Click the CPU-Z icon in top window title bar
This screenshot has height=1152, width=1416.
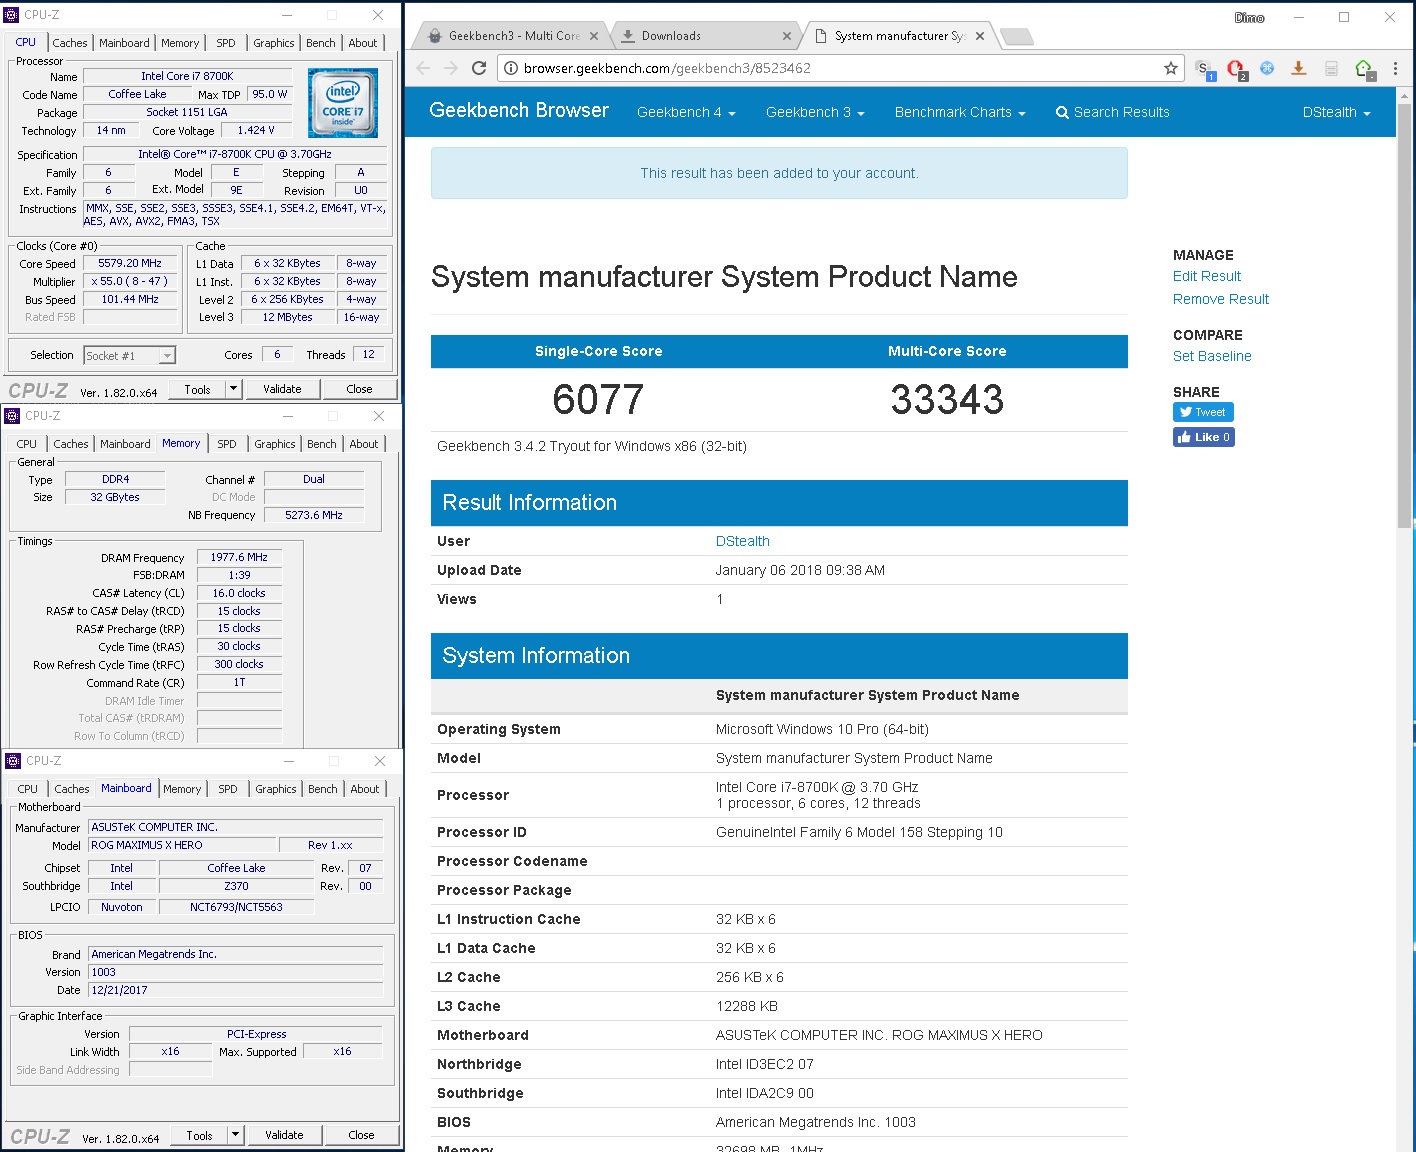tap(12, 15)
